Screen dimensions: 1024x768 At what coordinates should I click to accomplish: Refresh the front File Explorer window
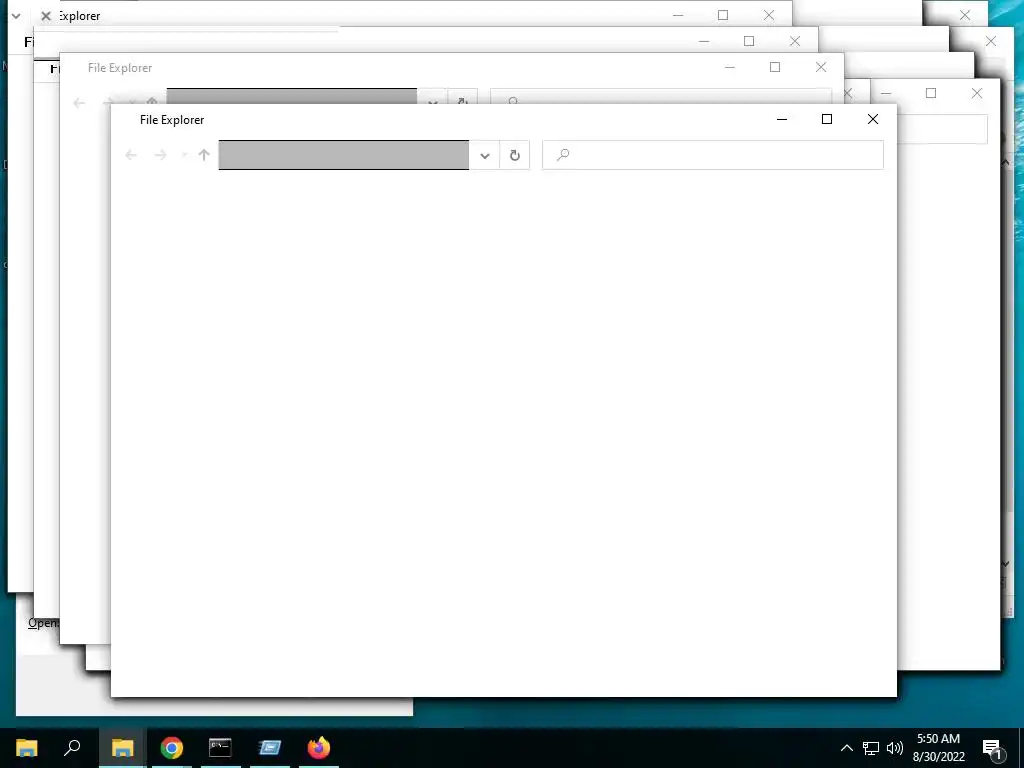pyautogui.click(x=515, y=155)
